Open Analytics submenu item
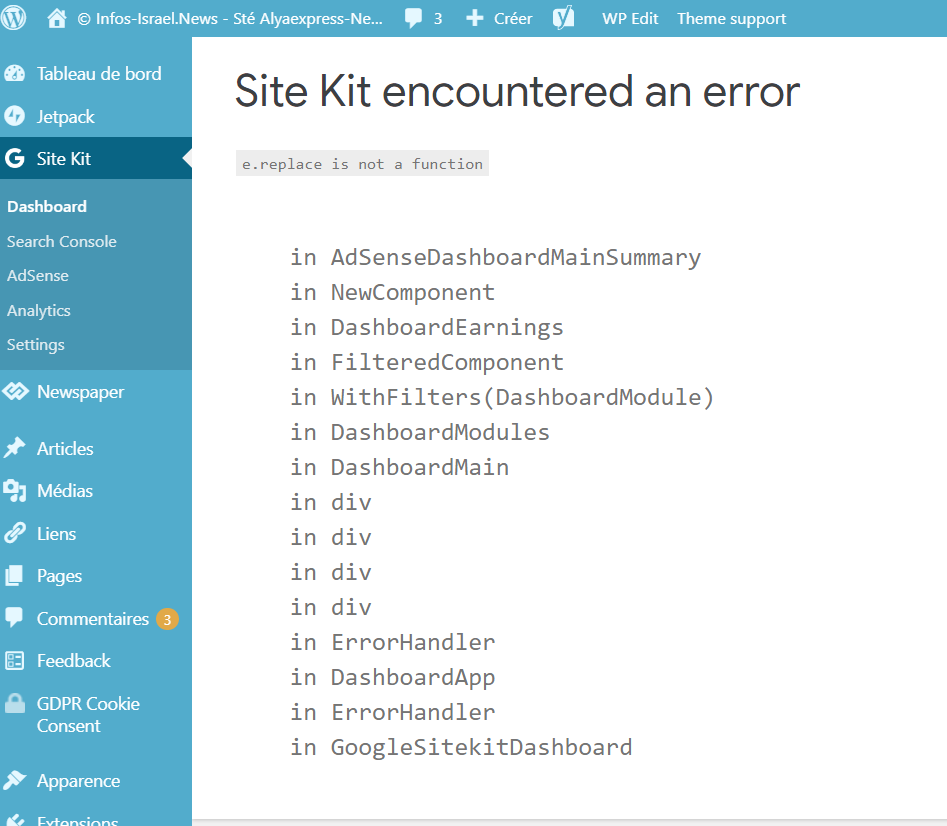The width and height of the screenshot is (947, 826). pyautogui.click(x=39, y=310)
